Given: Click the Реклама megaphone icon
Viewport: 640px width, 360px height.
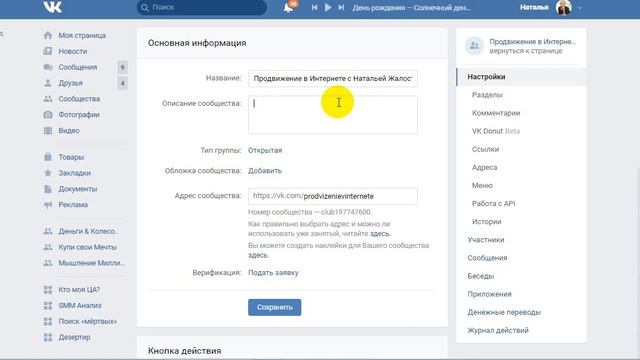Looking at the screenshot, I should pos(48,204).
